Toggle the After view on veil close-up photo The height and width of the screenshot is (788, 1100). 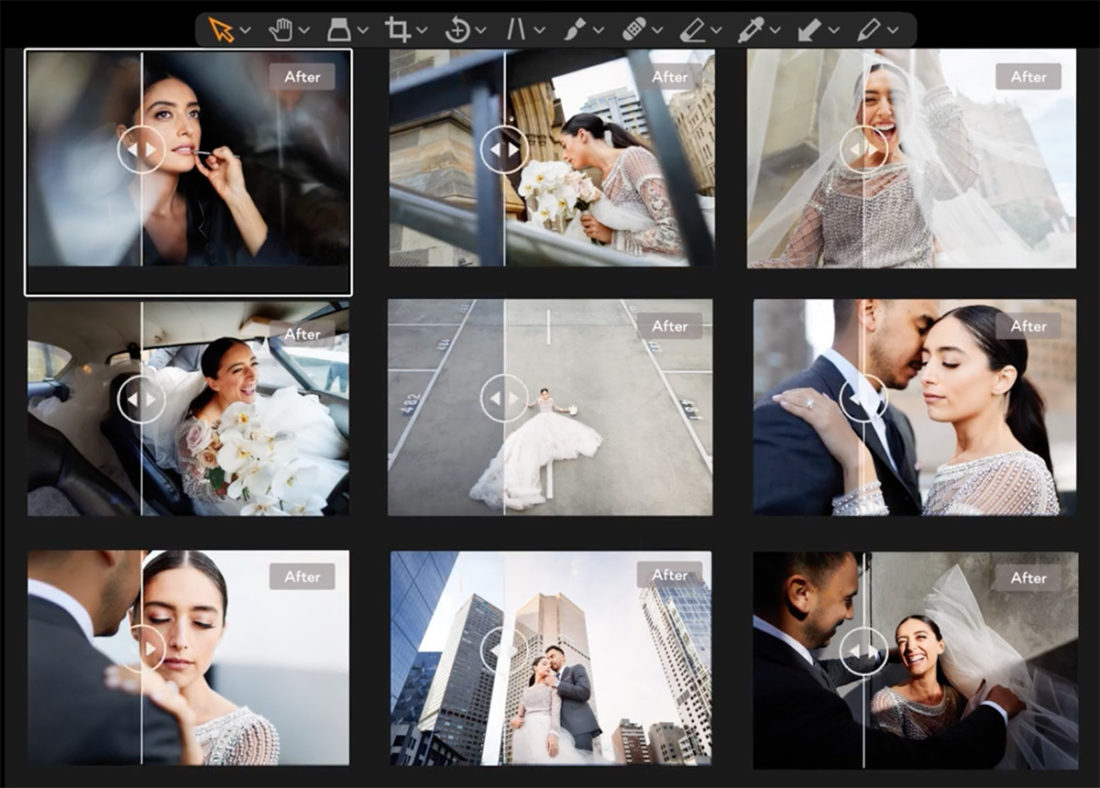[x=1028, y=76]
